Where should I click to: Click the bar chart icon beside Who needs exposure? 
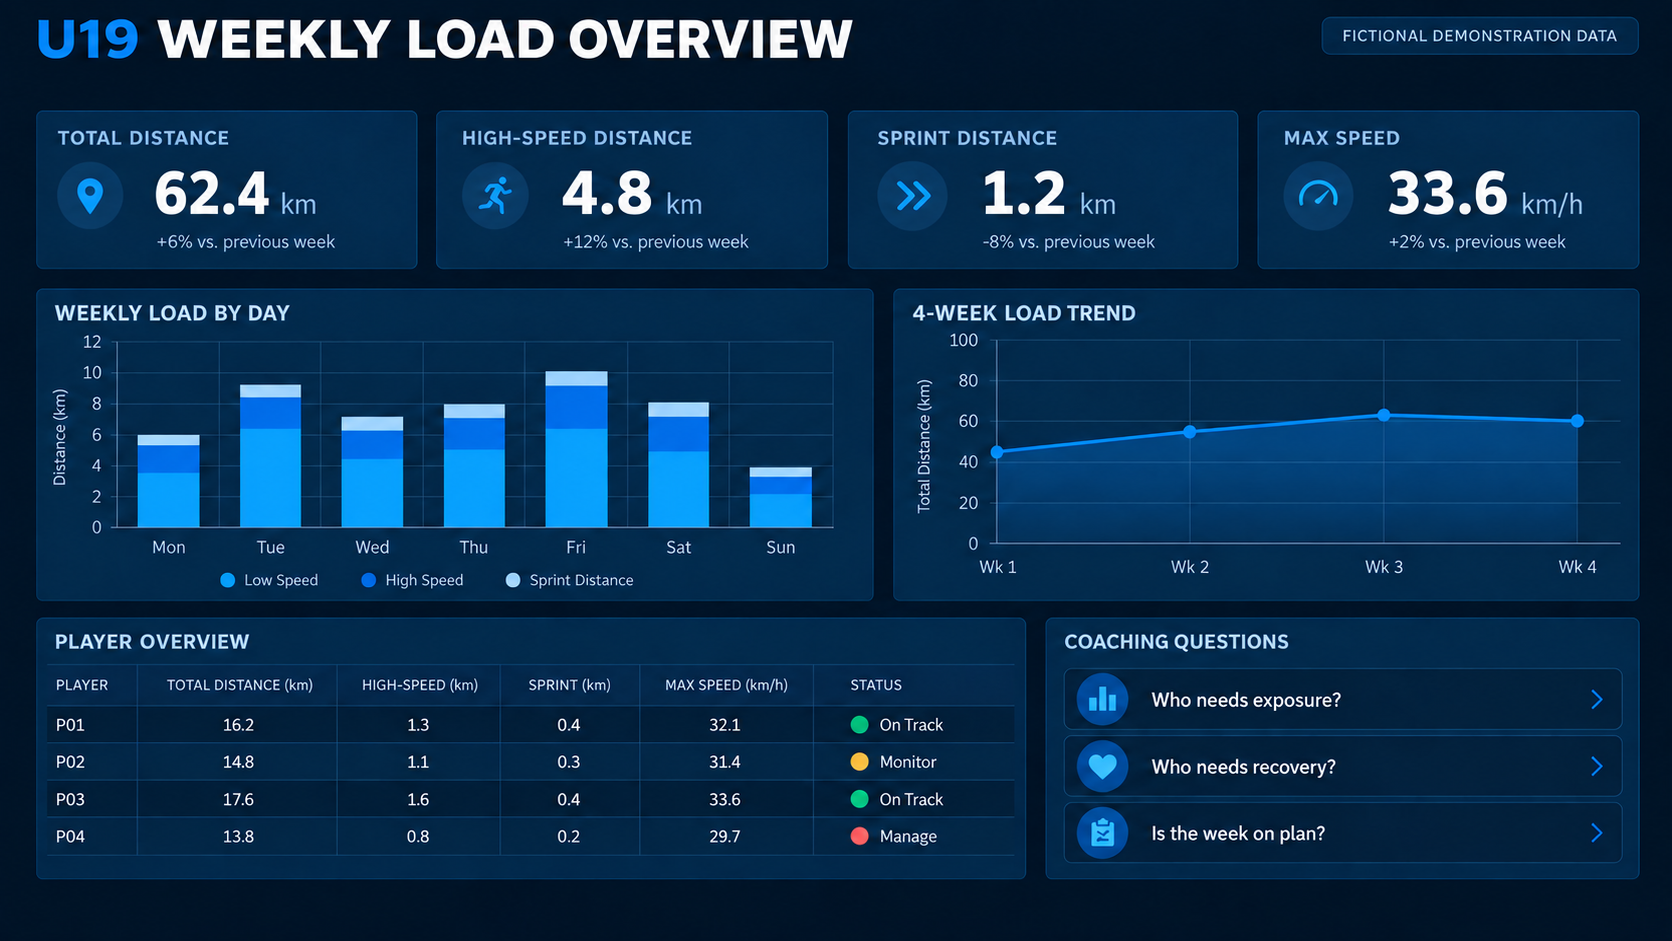tap(1102, 699)
